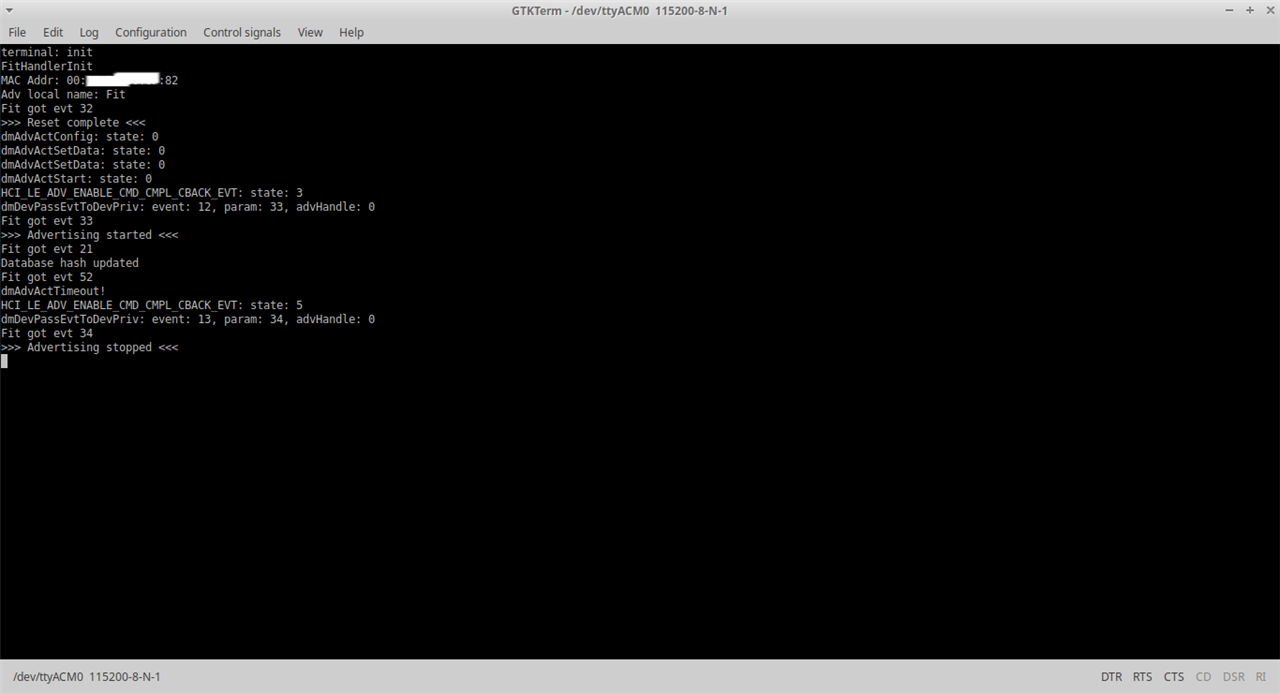Click the 'Fit got evt 52' line
The image size is (1280, 694).
click(x=47, y=277)
